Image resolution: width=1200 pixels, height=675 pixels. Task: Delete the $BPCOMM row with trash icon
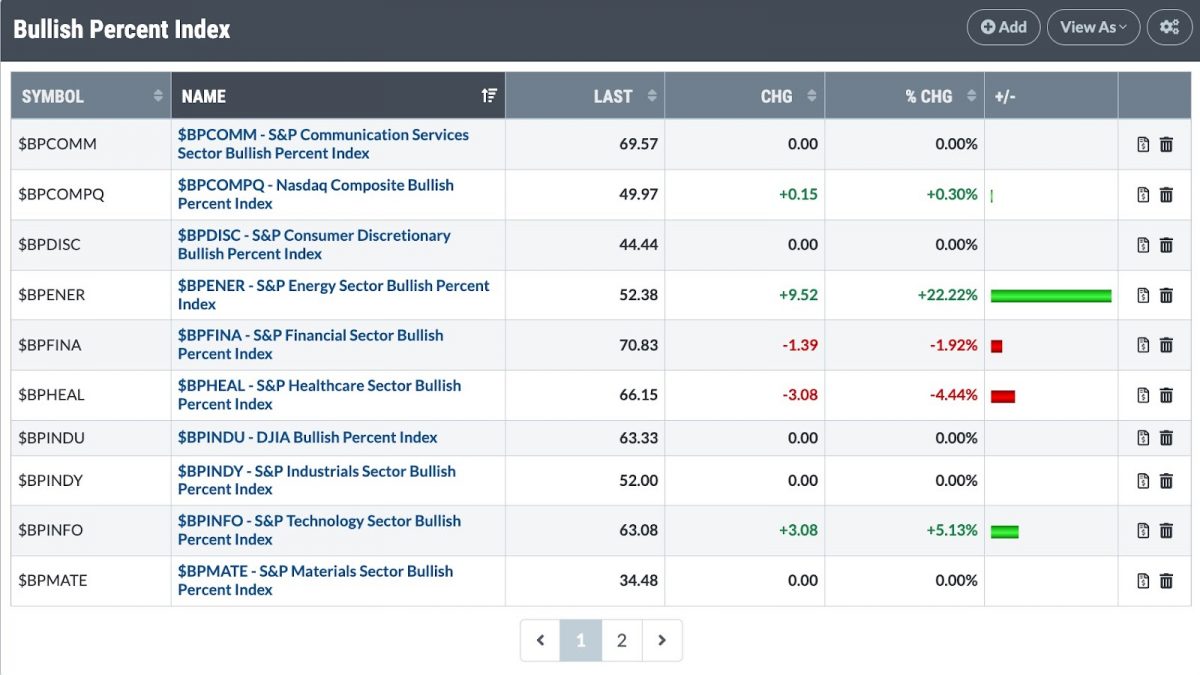pos(1166,145)
